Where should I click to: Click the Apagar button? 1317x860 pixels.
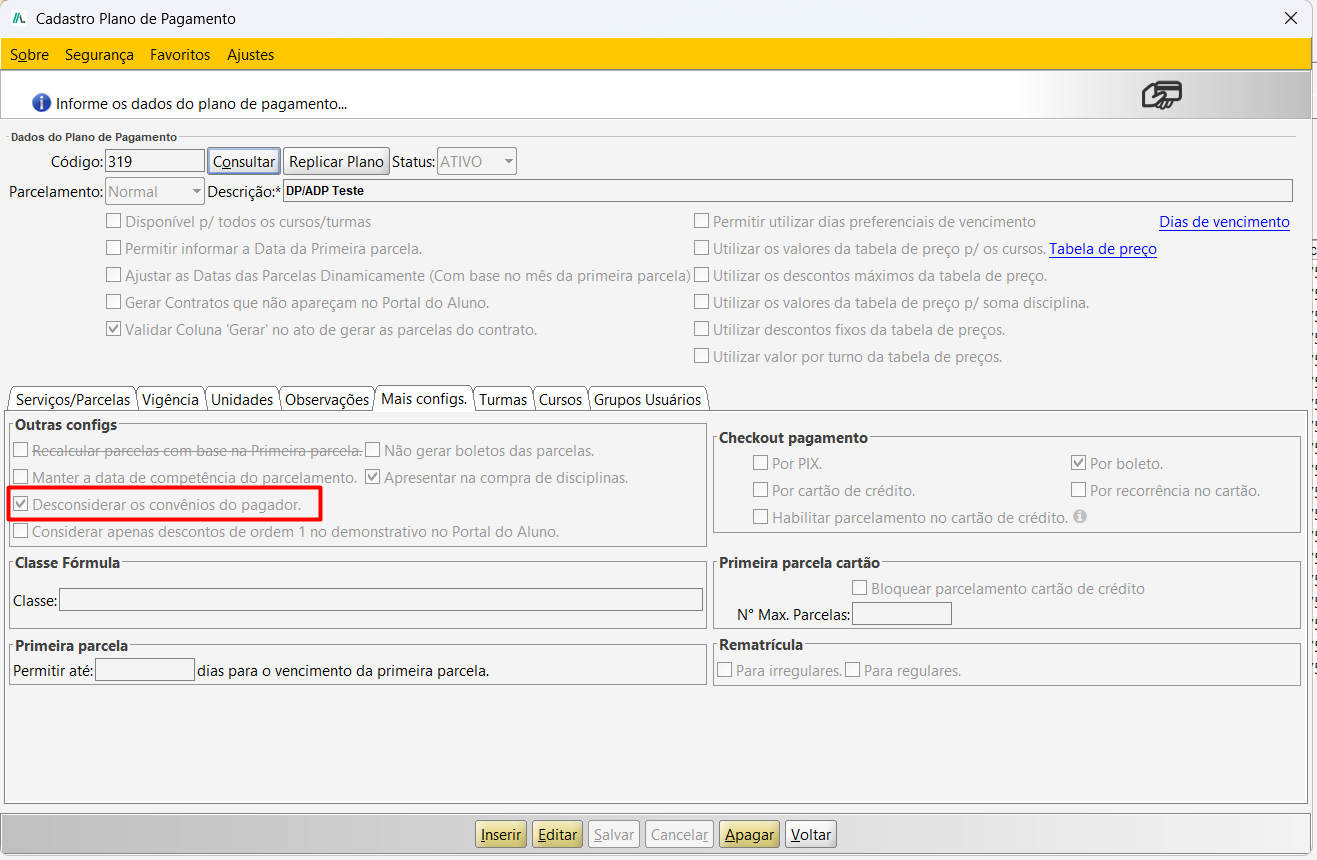pos(749,834)
